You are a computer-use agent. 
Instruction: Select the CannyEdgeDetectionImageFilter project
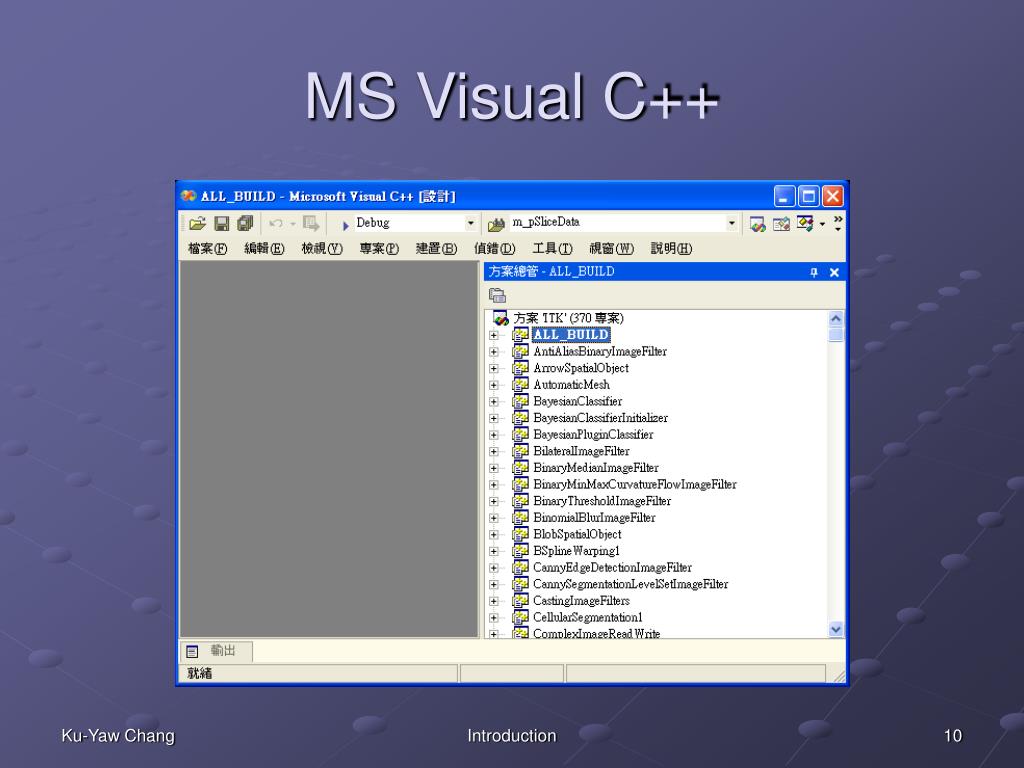coord(613,568)
